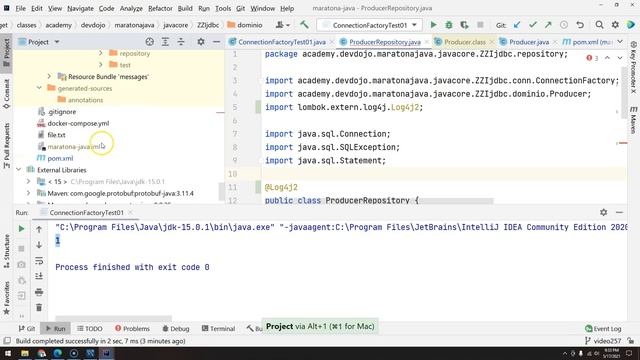Viewport: 640px width, 360px height.
Task: Hide the Project tool window
Action: click(x=216, y=42)
